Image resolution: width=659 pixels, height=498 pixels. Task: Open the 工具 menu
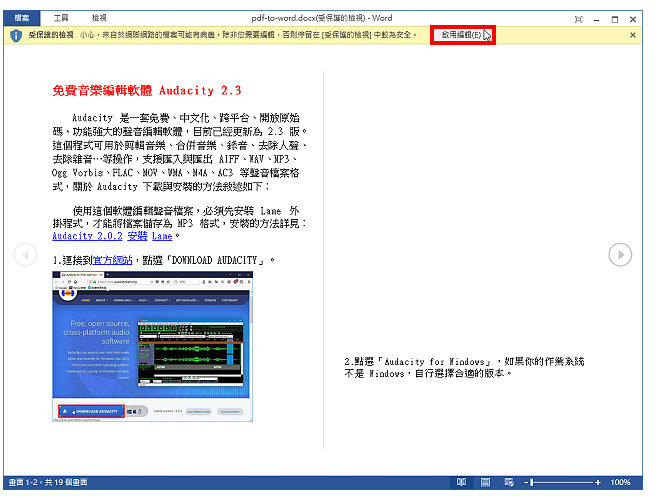click(x=61, y=18)
